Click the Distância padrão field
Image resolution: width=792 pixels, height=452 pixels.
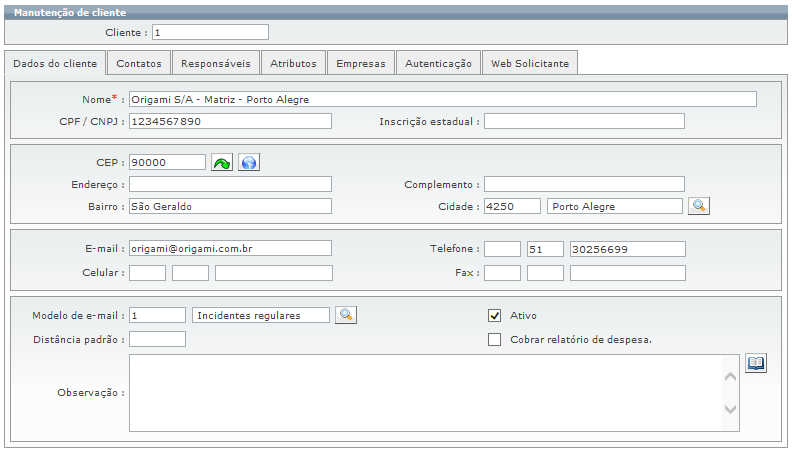click(157, 339)
